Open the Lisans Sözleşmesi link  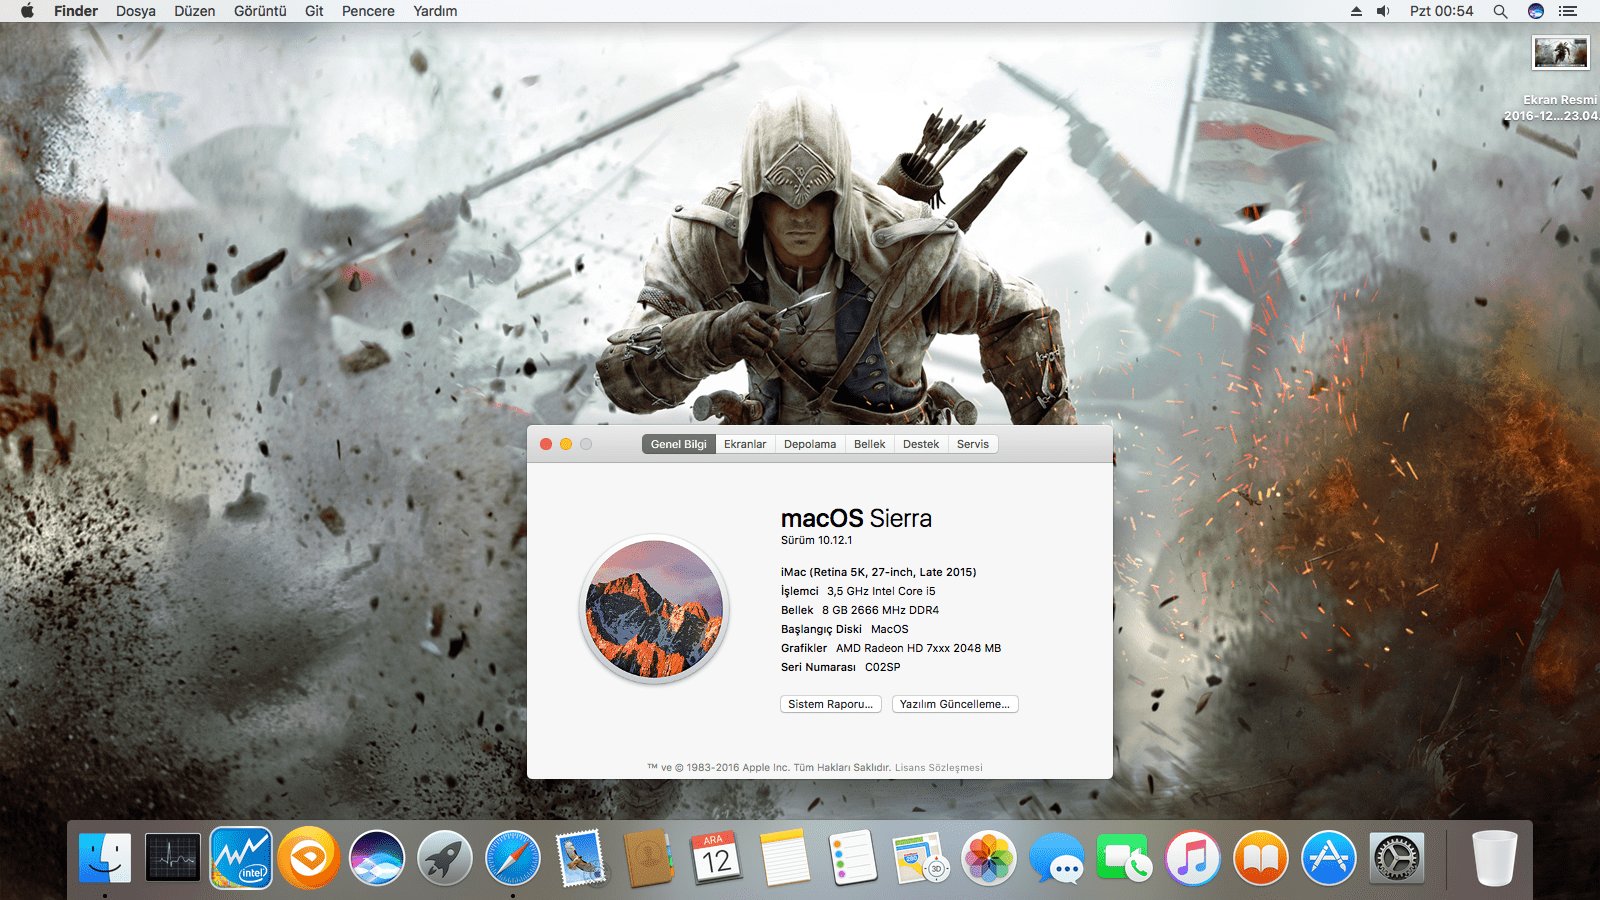click(939, 768)
